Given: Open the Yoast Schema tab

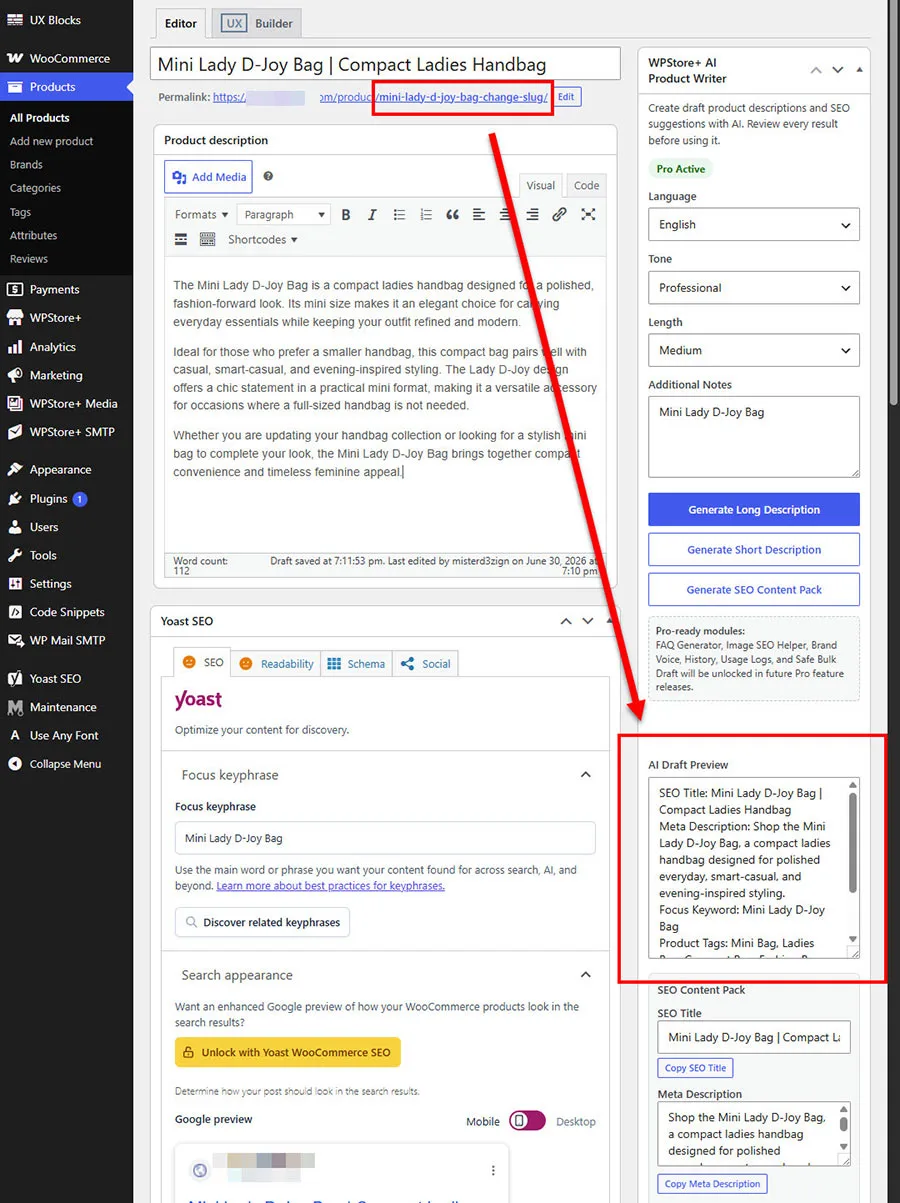Looking at the screenshot, I should [x=356, y=663].
